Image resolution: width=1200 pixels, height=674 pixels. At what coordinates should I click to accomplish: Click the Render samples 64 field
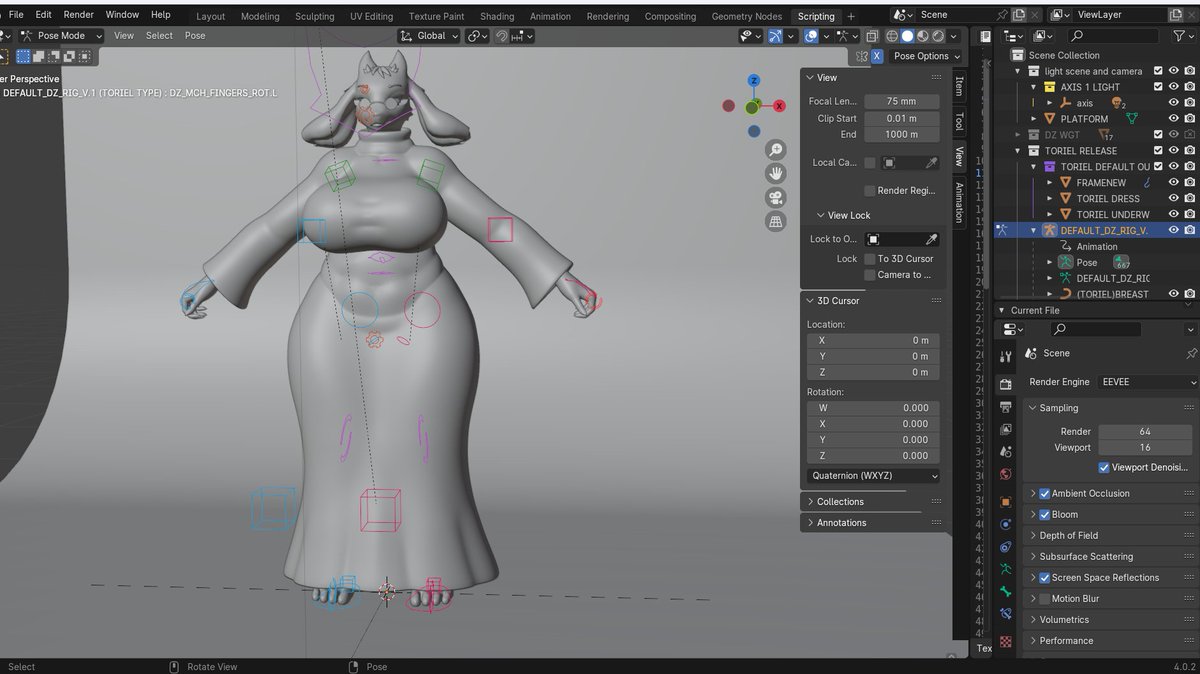[x=1147, y=431]
